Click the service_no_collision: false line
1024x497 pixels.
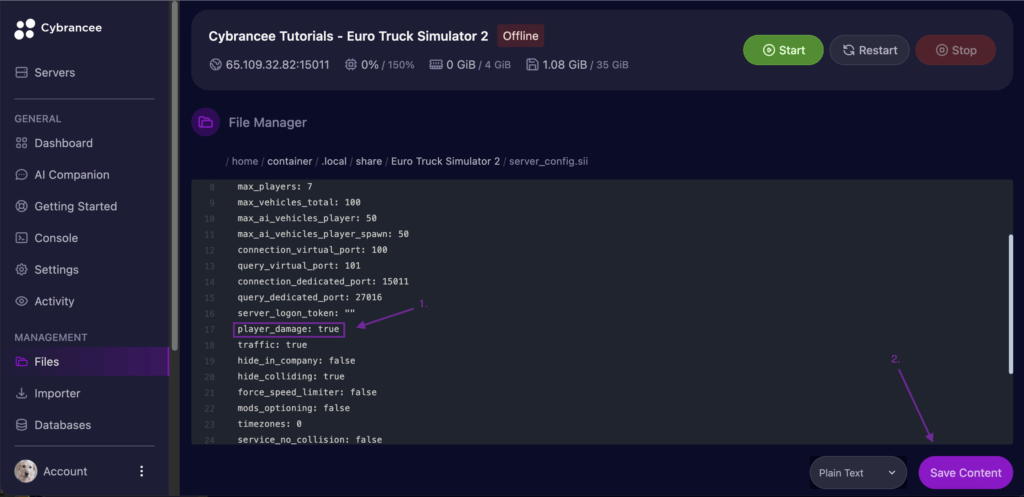coord(310,440)
